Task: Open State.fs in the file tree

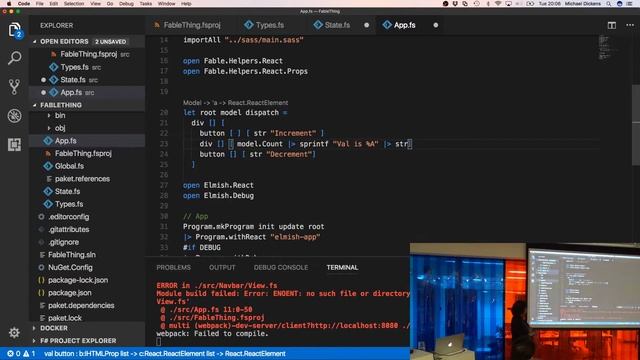Action: (67, 191)
